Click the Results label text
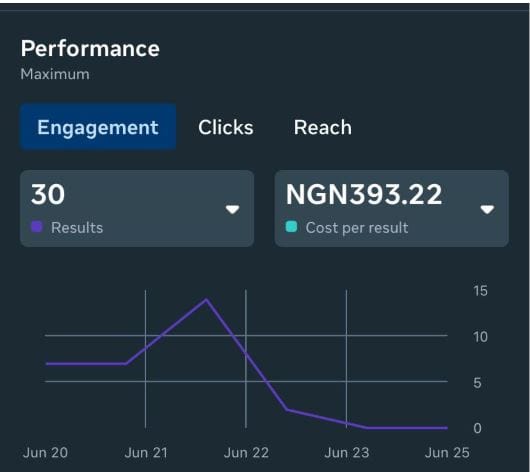 point(77,228)
